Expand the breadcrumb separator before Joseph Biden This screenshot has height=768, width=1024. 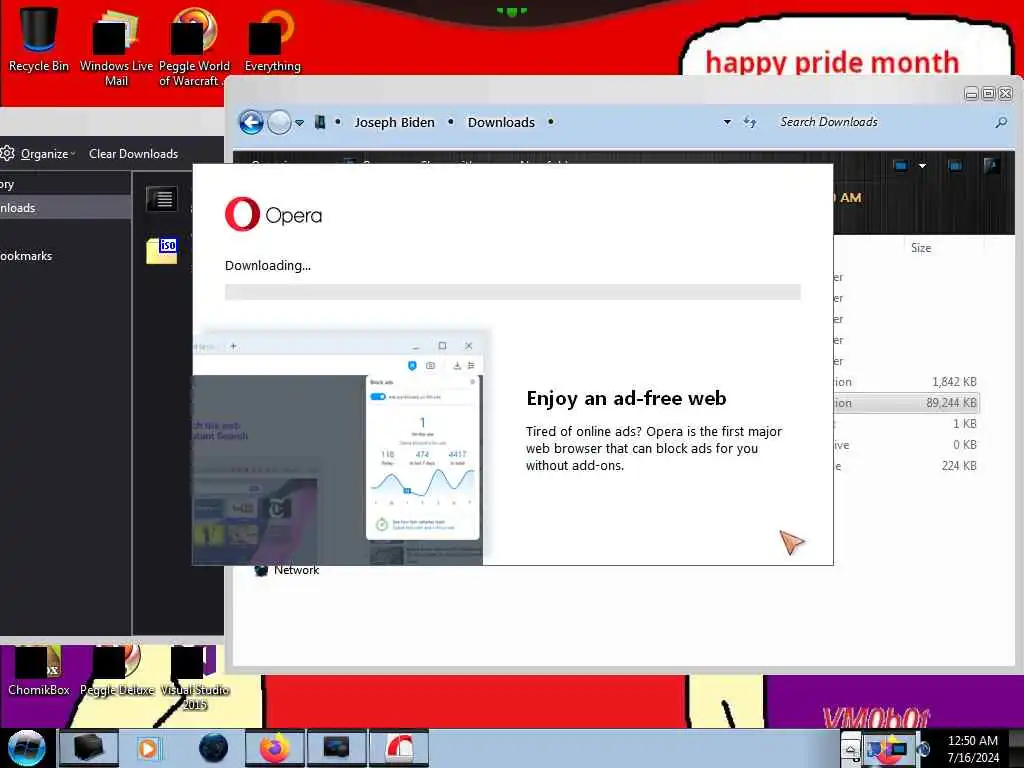pos(338,122)
